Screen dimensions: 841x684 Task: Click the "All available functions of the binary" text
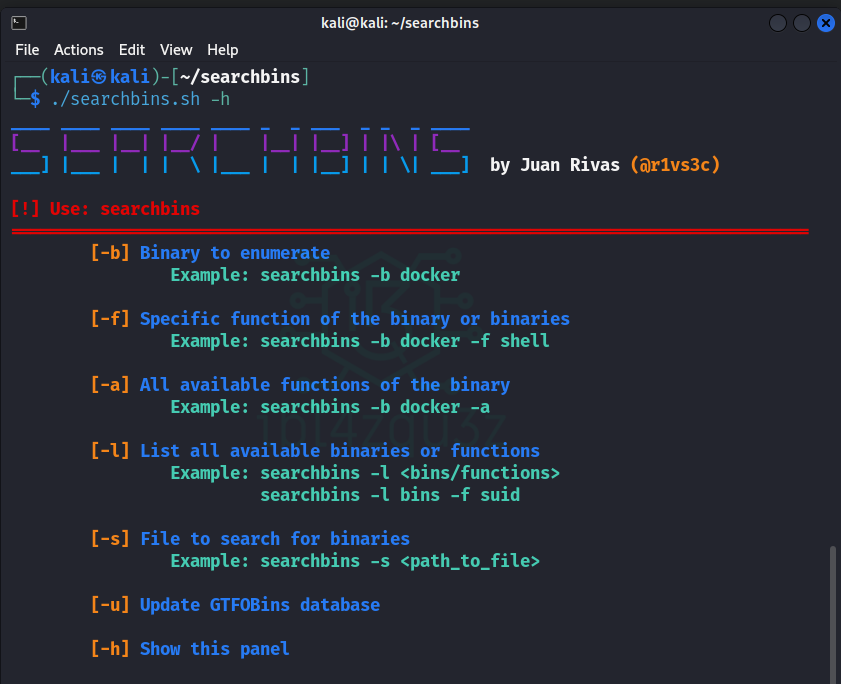(x=325, y=385)
